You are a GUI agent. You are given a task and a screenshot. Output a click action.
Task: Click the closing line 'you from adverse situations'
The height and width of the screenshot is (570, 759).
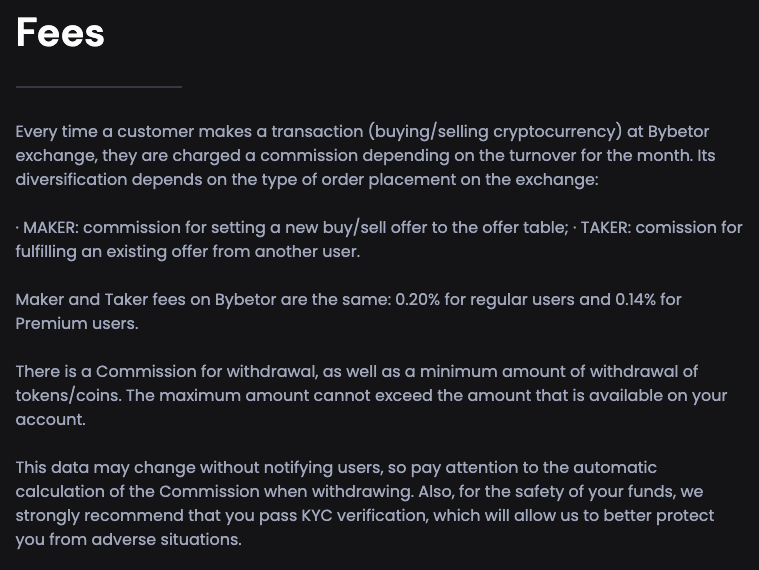click(x=128, y=540)
